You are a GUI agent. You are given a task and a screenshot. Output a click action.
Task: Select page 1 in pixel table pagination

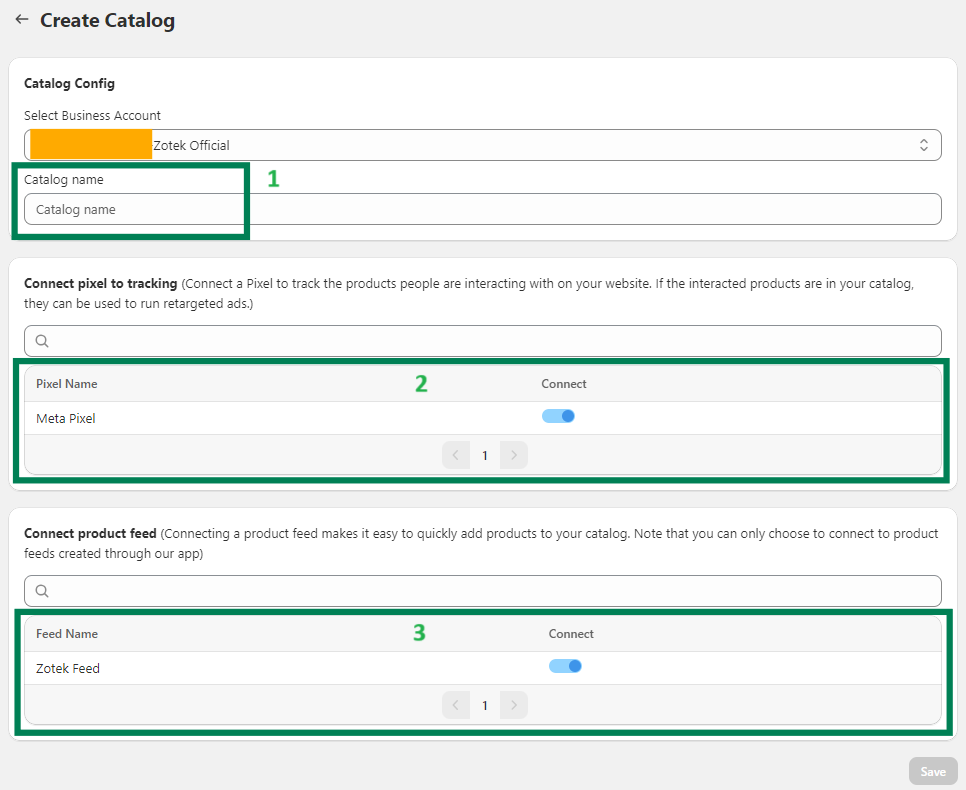[485, 455]
